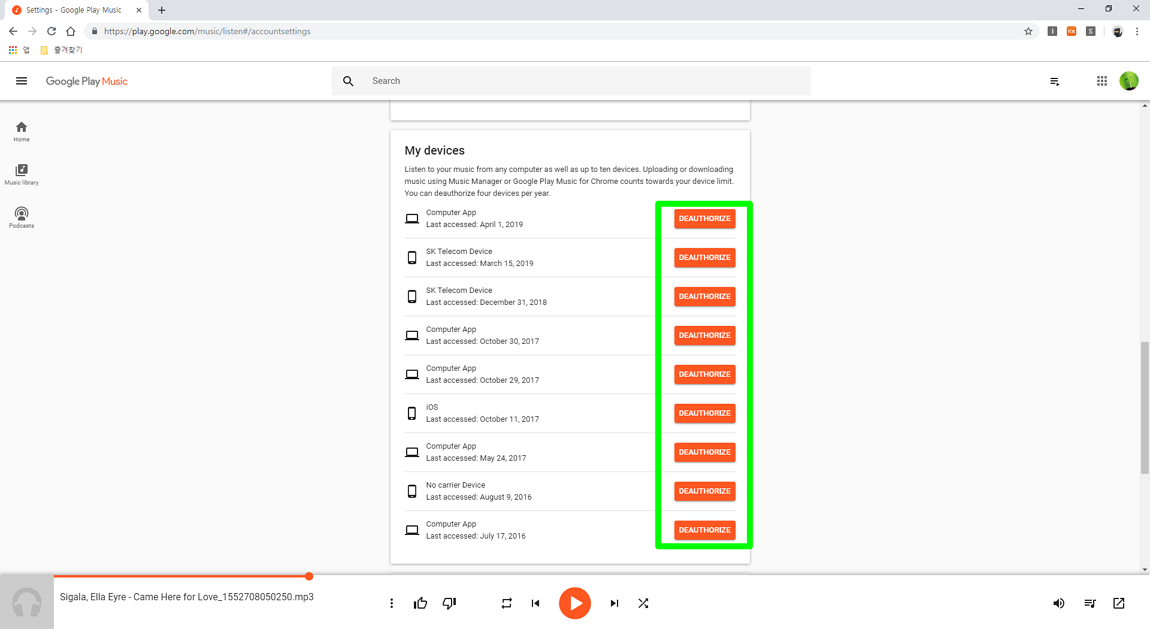Click the volume speaker icon

[x=1058, y=603]
